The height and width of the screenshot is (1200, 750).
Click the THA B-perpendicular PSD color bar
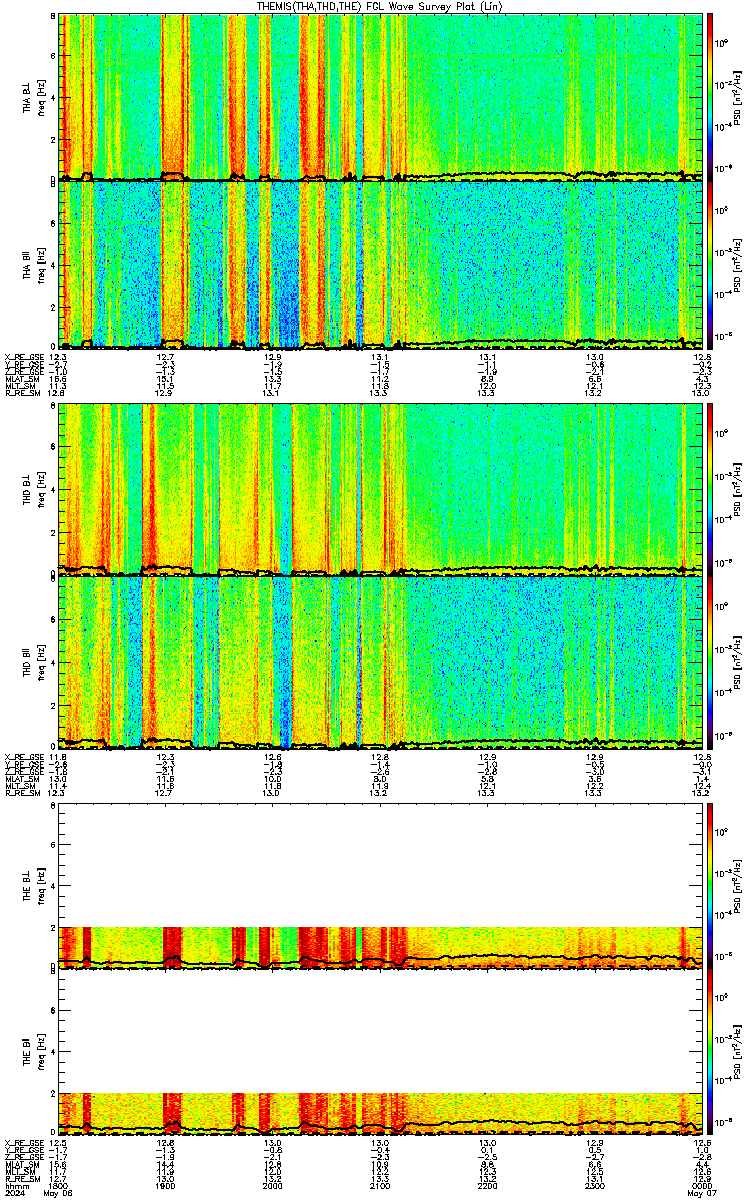tap(711, 97)
